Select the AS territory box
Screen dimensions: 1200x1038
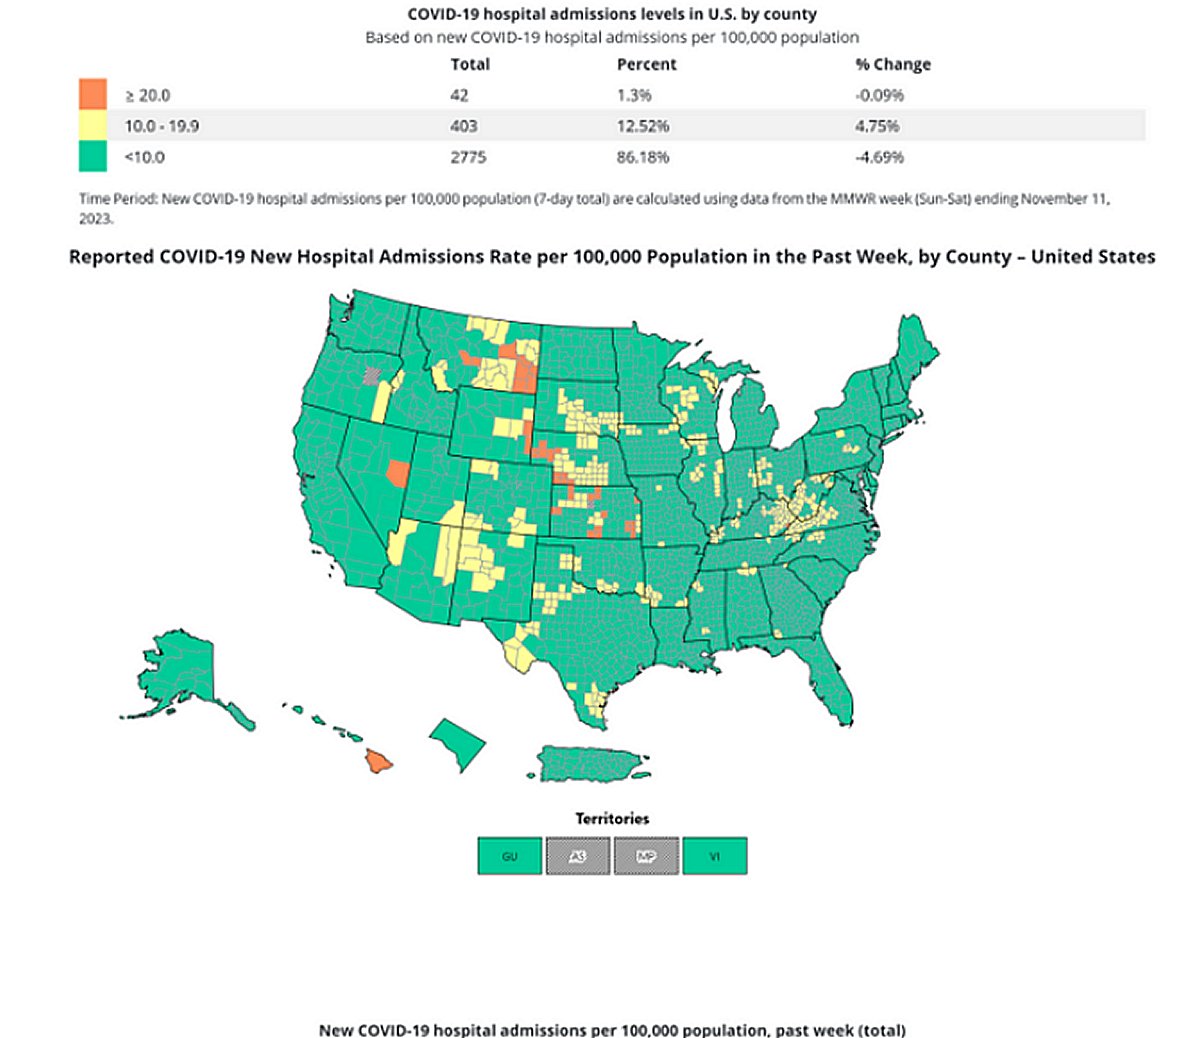point(578,856)
